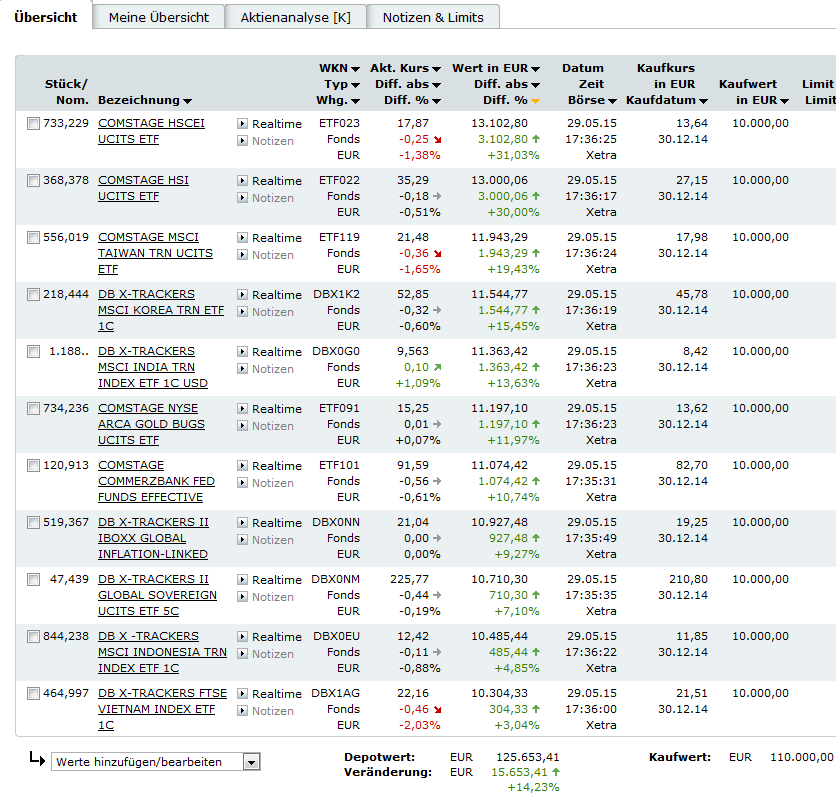Image resolution: width=836 pixels, height=809 pixels.
Task: Open Notizen icon for MSCI INDIA row
Action: 242,369
